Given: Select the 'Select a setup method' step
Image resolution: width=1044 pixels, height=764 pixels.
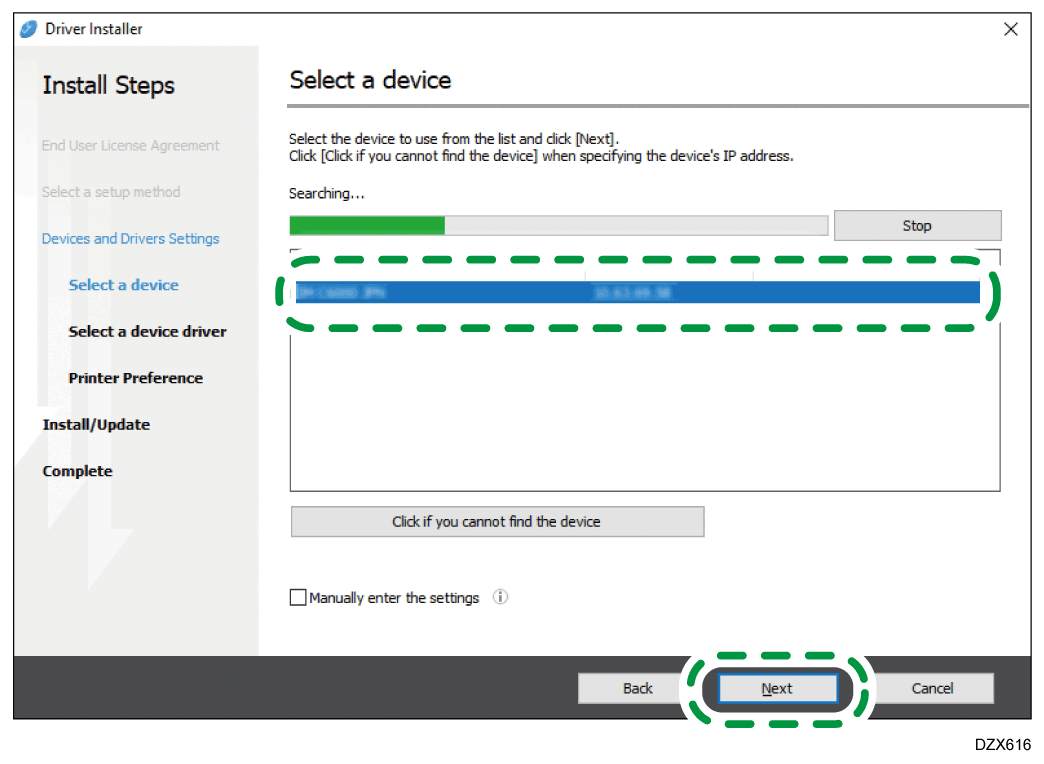Looking at the screenshot, I should click(111, 192).
